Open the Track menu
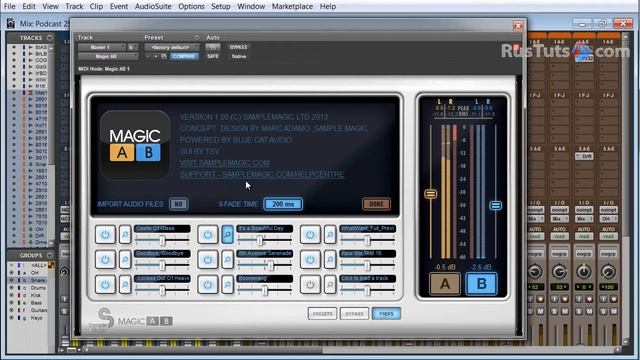The width and height of the screenshot is (640, 360). pos(74,7)
